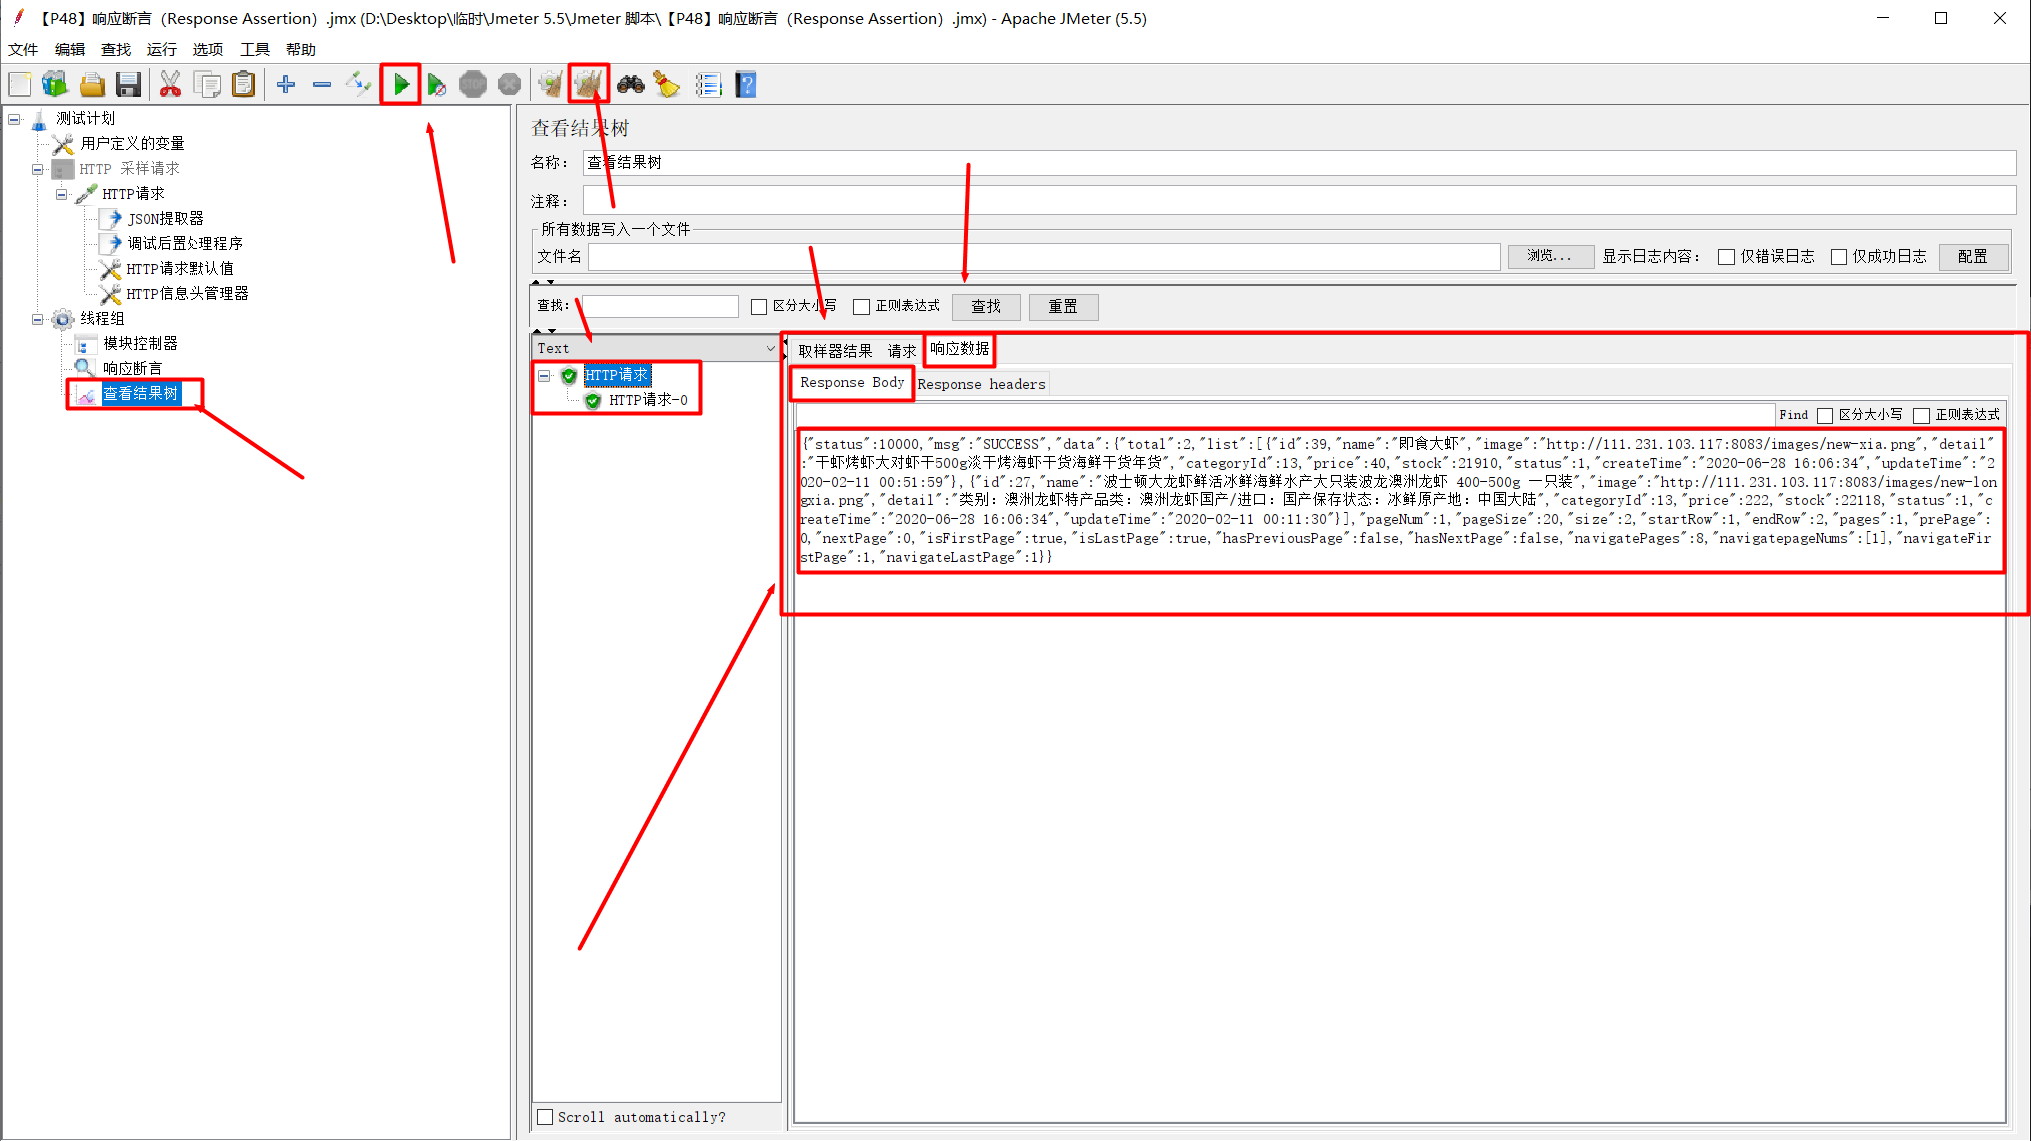Click the Clear All broom icon
This screenshot has height=1141, width=2031.
click(588, 85)
